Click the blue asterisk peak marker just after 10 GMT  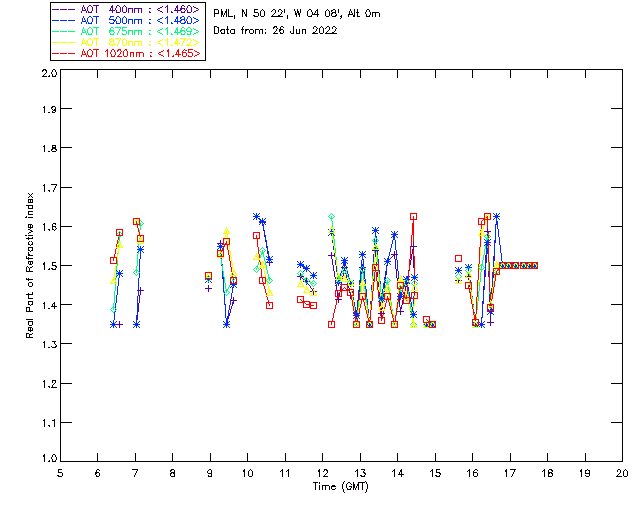(256, 216)
